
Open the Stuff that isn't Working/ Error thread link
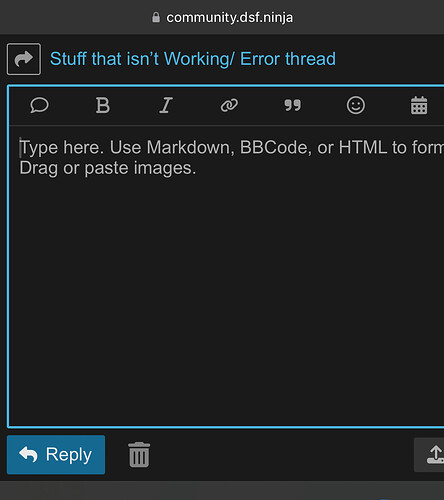(x=193, y=59)
